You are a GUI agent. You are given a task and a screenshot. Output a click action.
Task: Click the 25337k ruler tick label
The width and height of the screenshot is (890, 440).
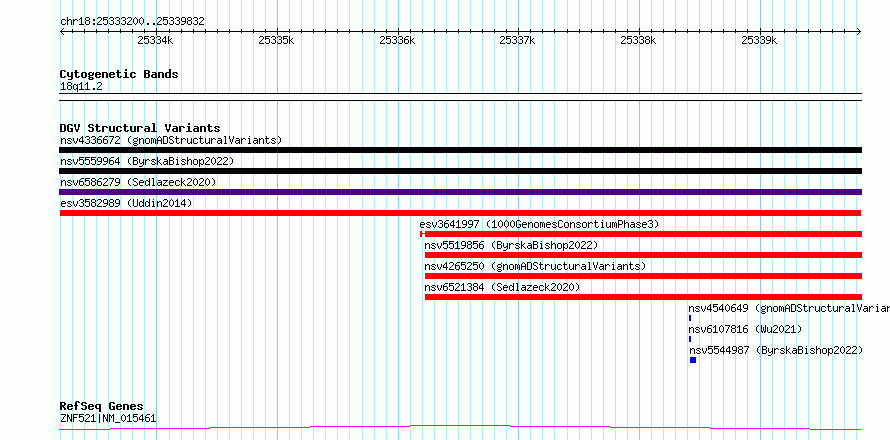click(x=518, y=40)
